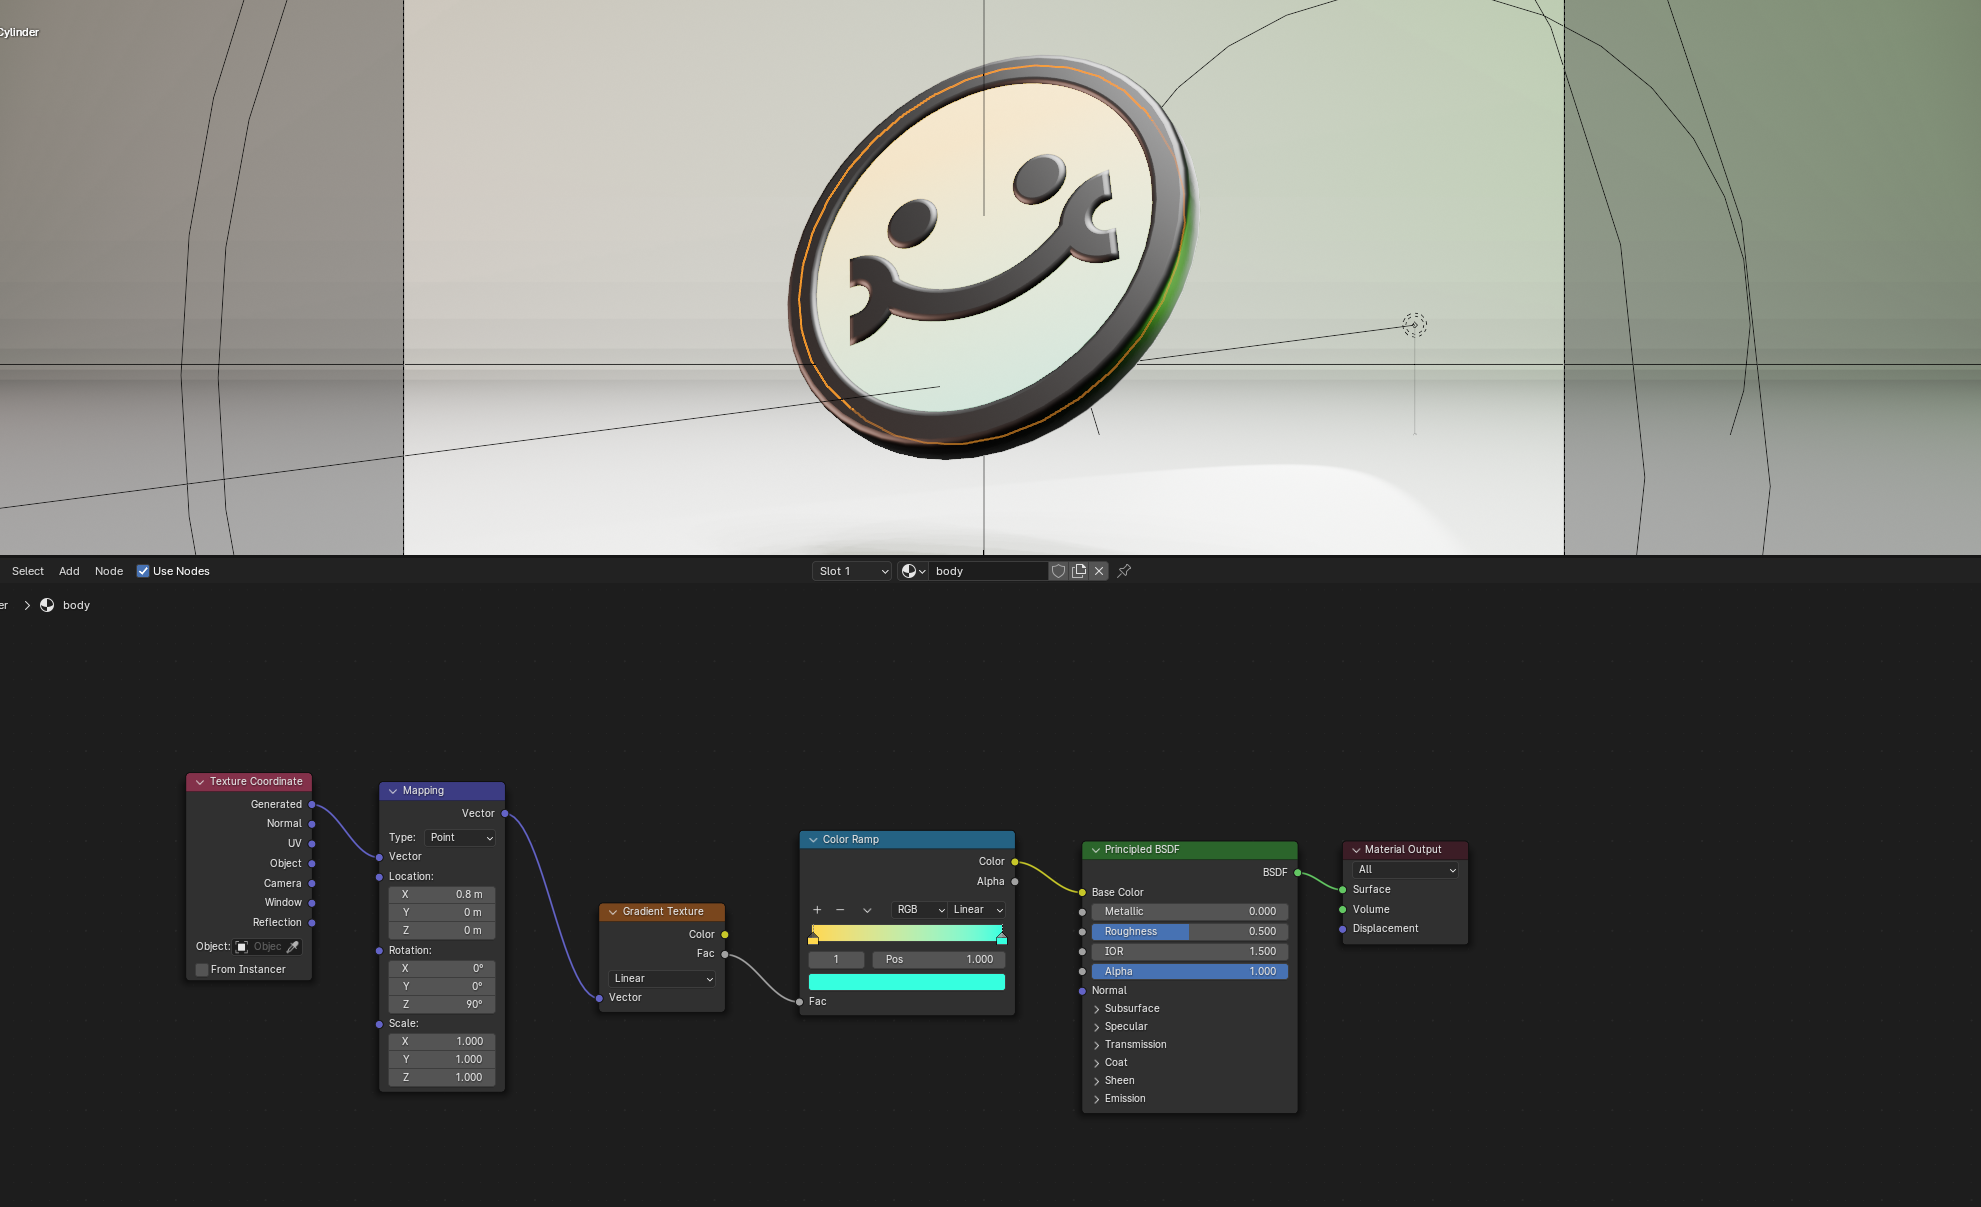Open the Add menu
Viewport: 1981px width, 1207px height.
tap(69, 571)
